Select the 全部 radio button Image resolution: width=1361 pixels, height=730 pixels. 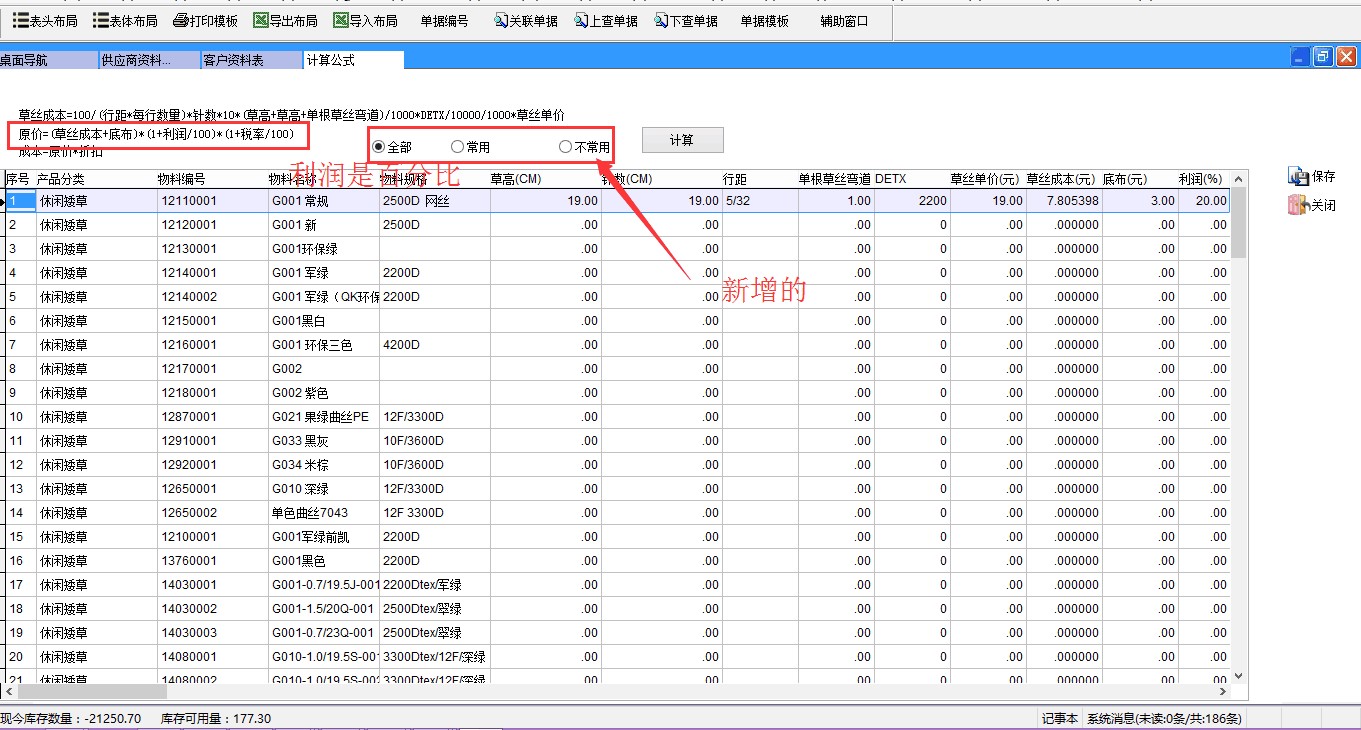[x=379, y=147]
